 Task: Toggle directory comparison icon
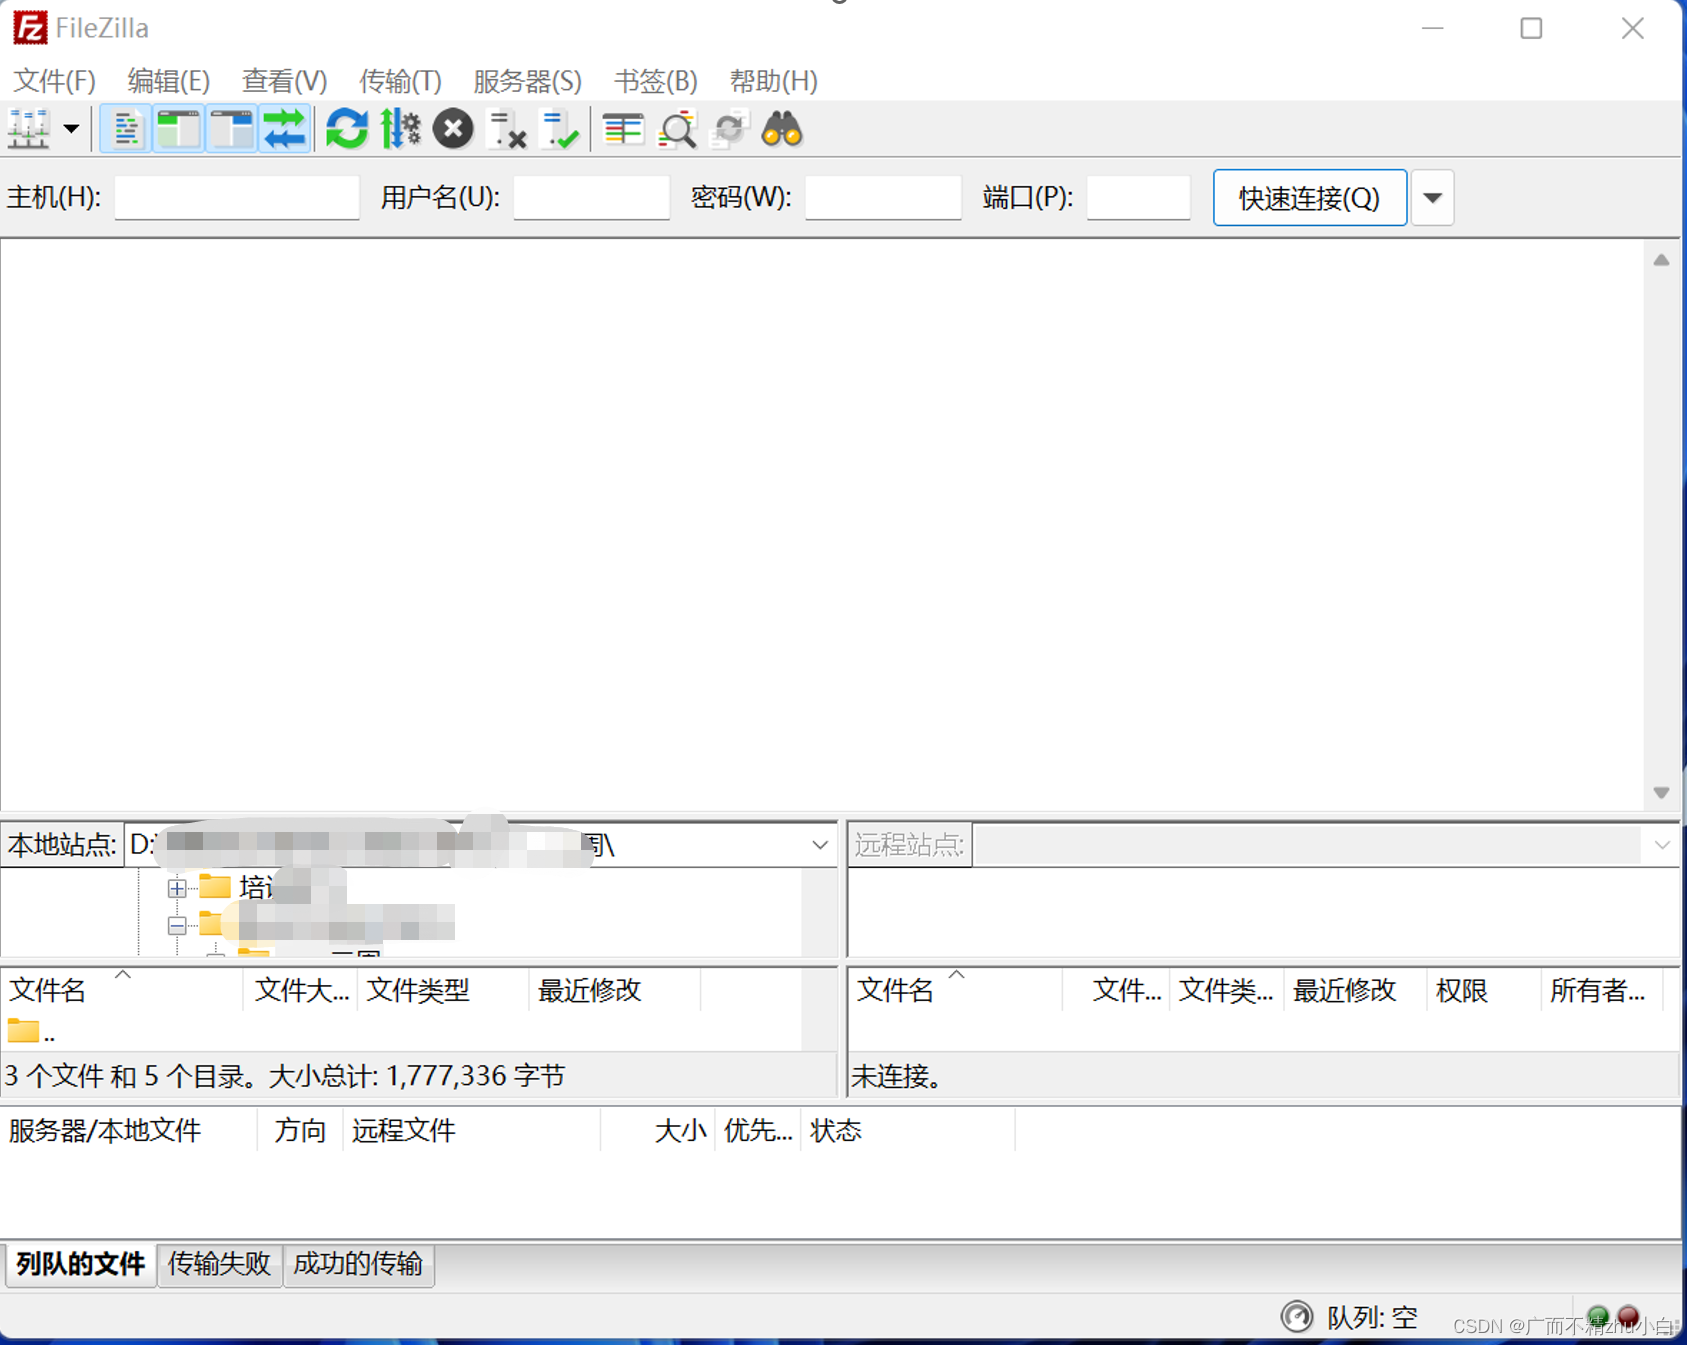[x=677, y=129]
